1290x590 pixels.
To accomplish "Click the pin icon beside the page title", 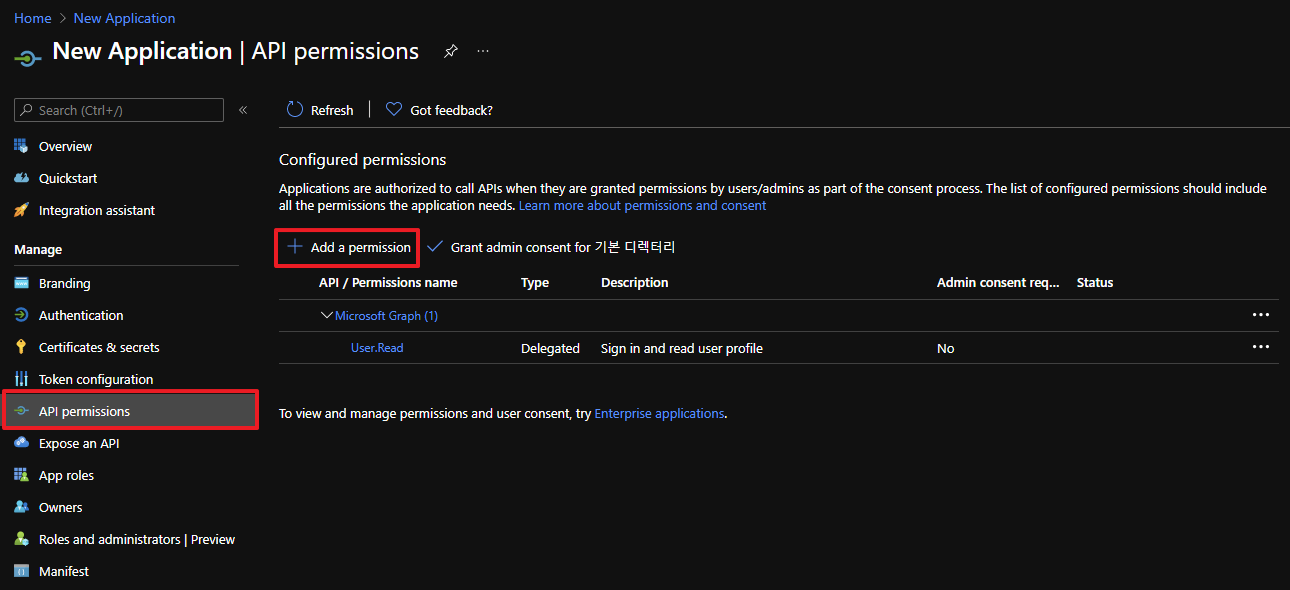I will [x=450, y=51].
